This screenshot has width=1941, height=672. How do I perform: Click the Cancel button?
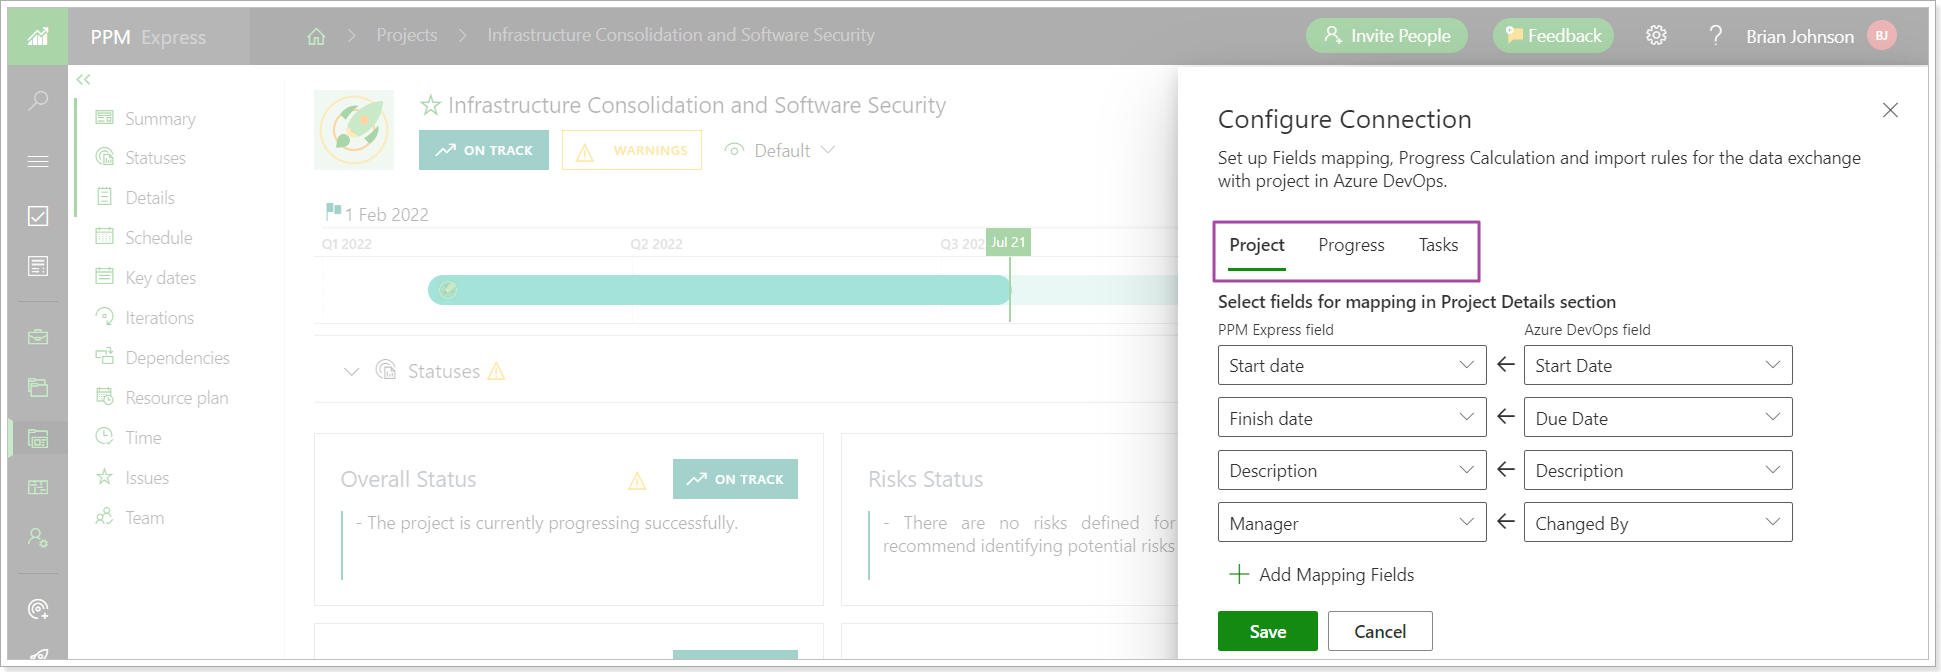coord(1380,631)
